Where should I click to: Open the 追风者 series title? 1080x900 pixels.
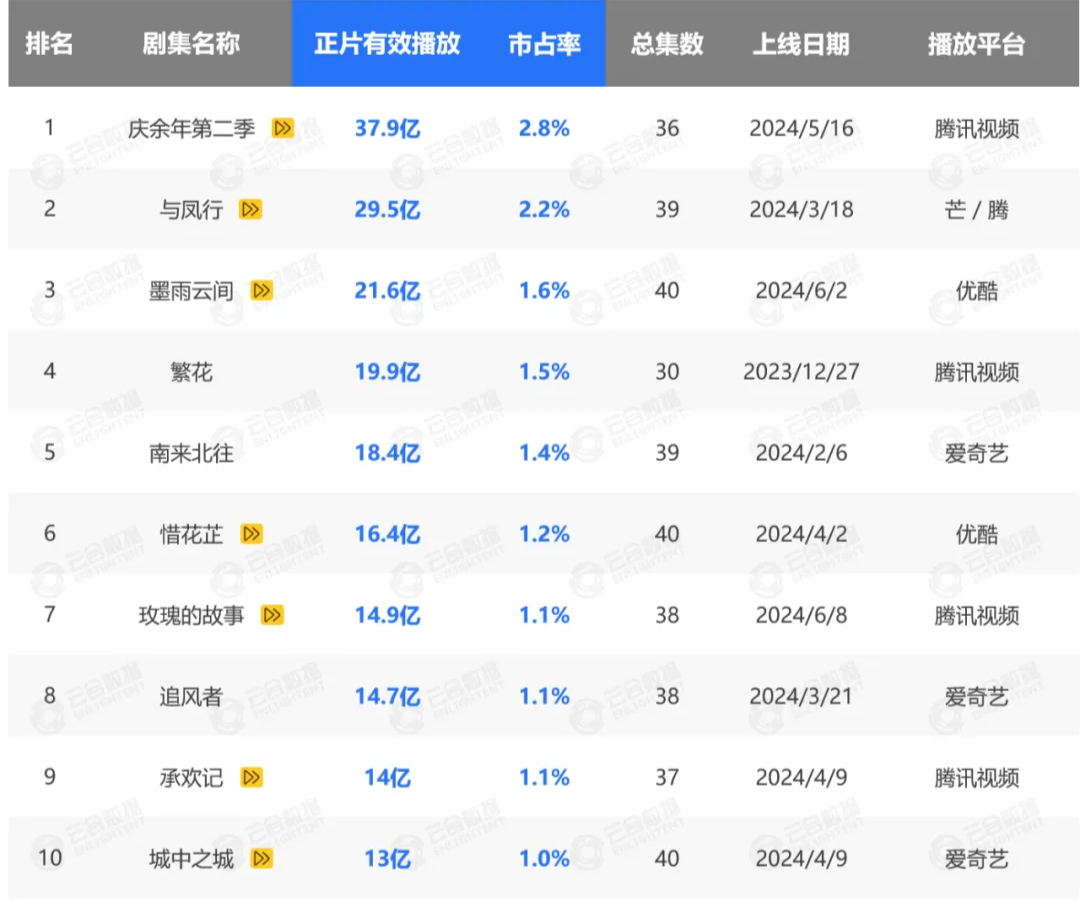click(x=191, y=696)
